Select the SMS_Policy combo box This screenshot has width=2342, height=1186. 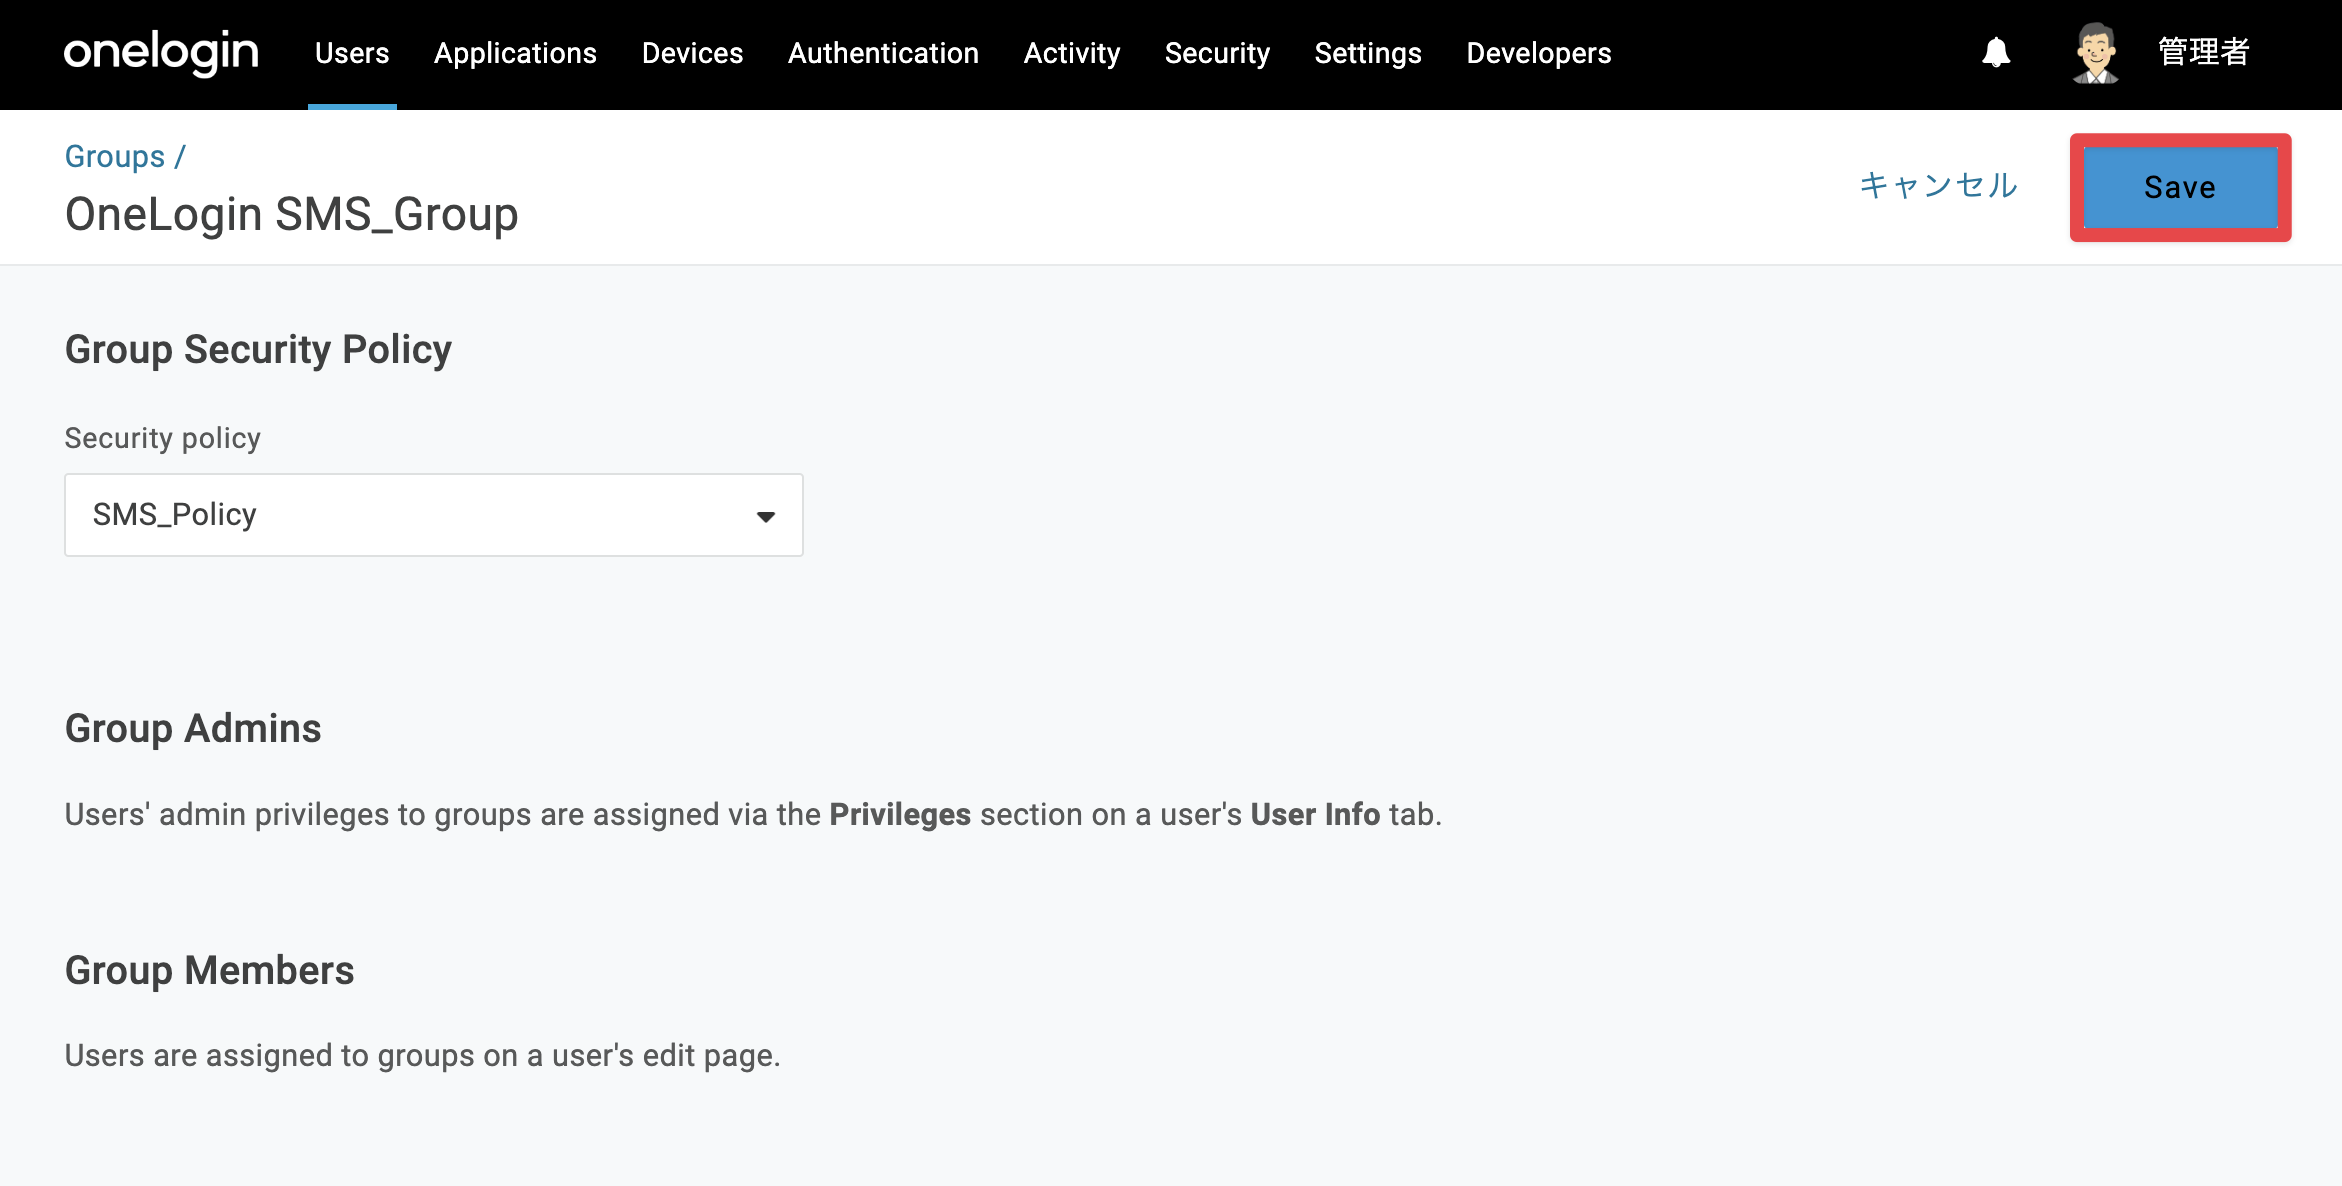click(434, 515)
